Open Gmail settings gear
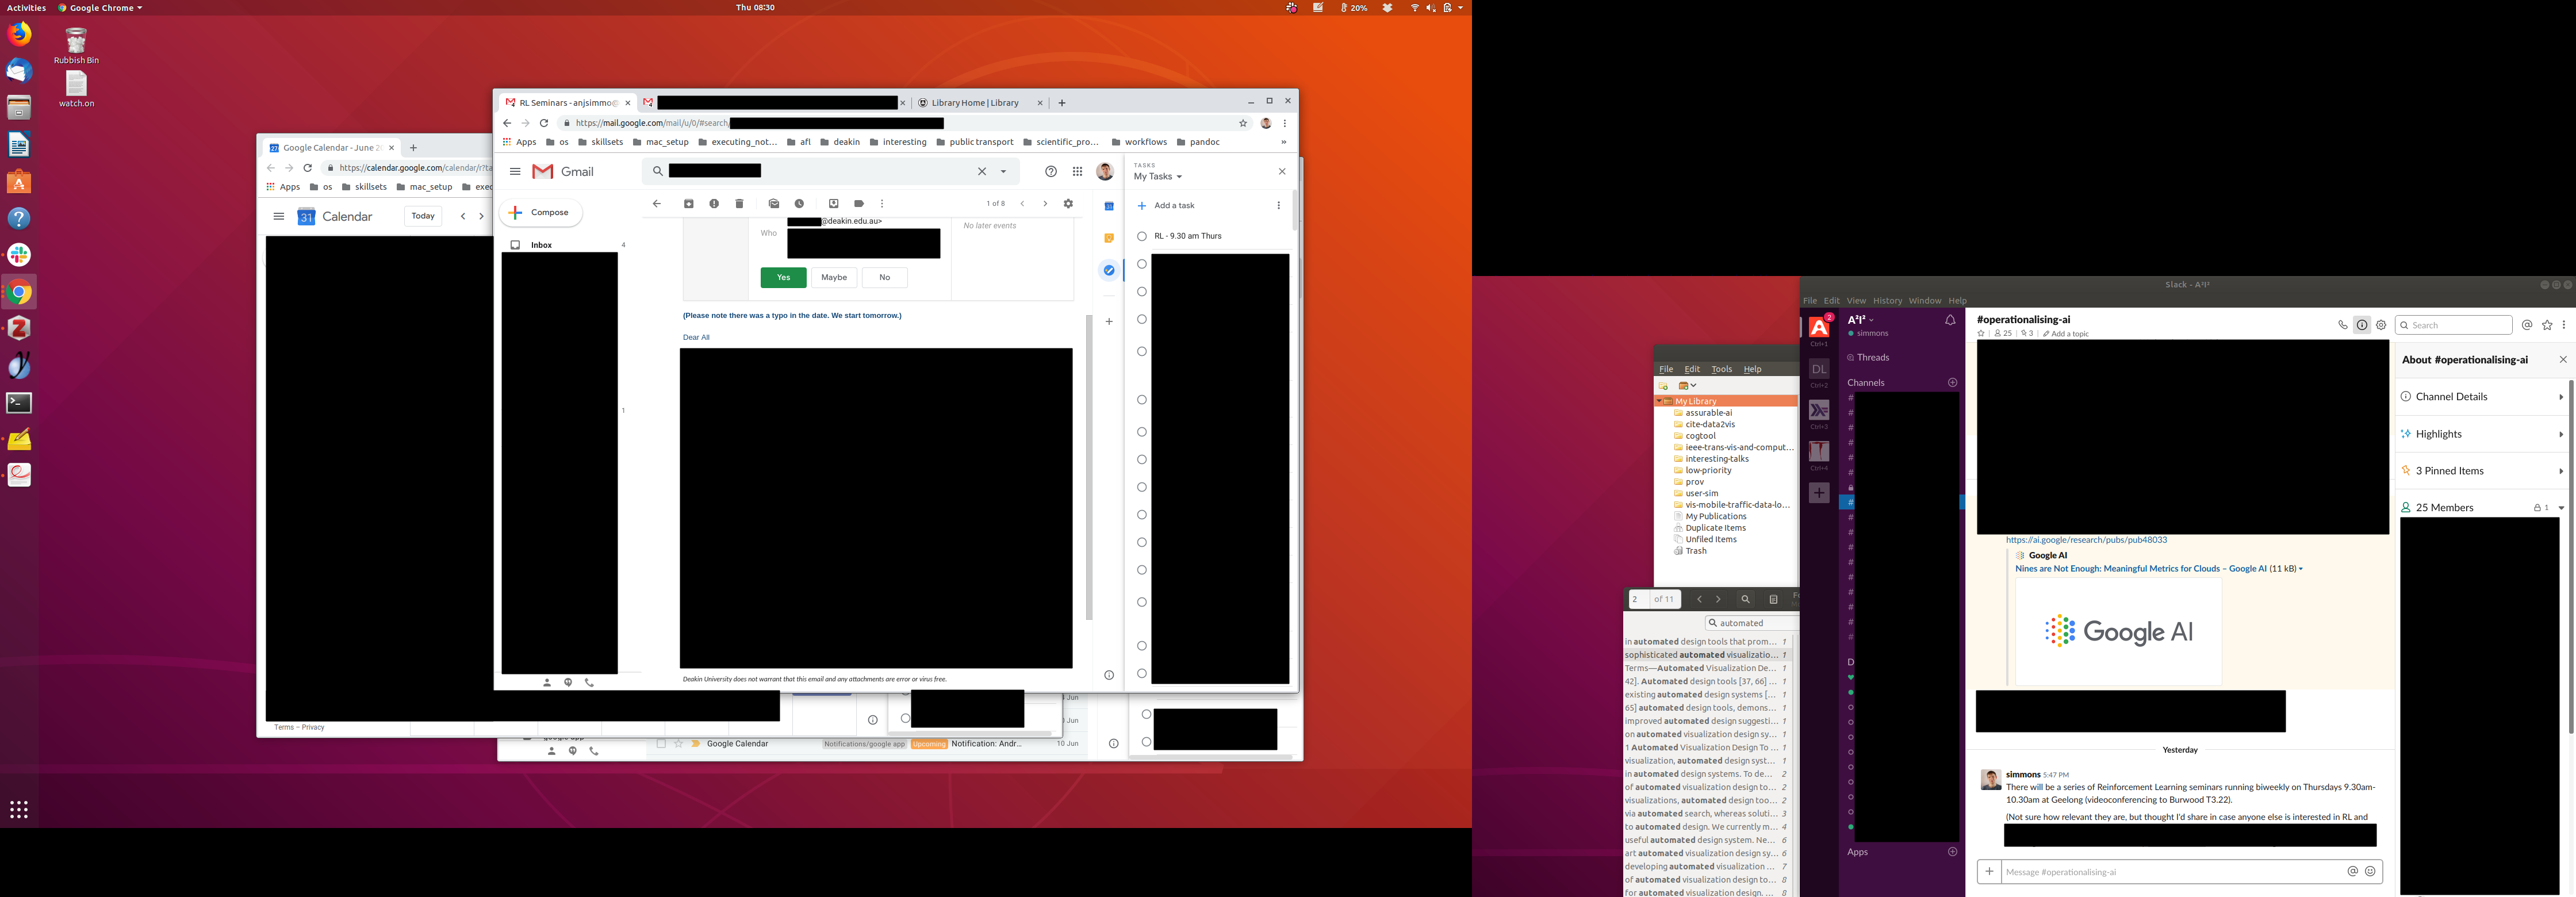Viewport: 2576px width, 897px height. [x=1068, y=204]
